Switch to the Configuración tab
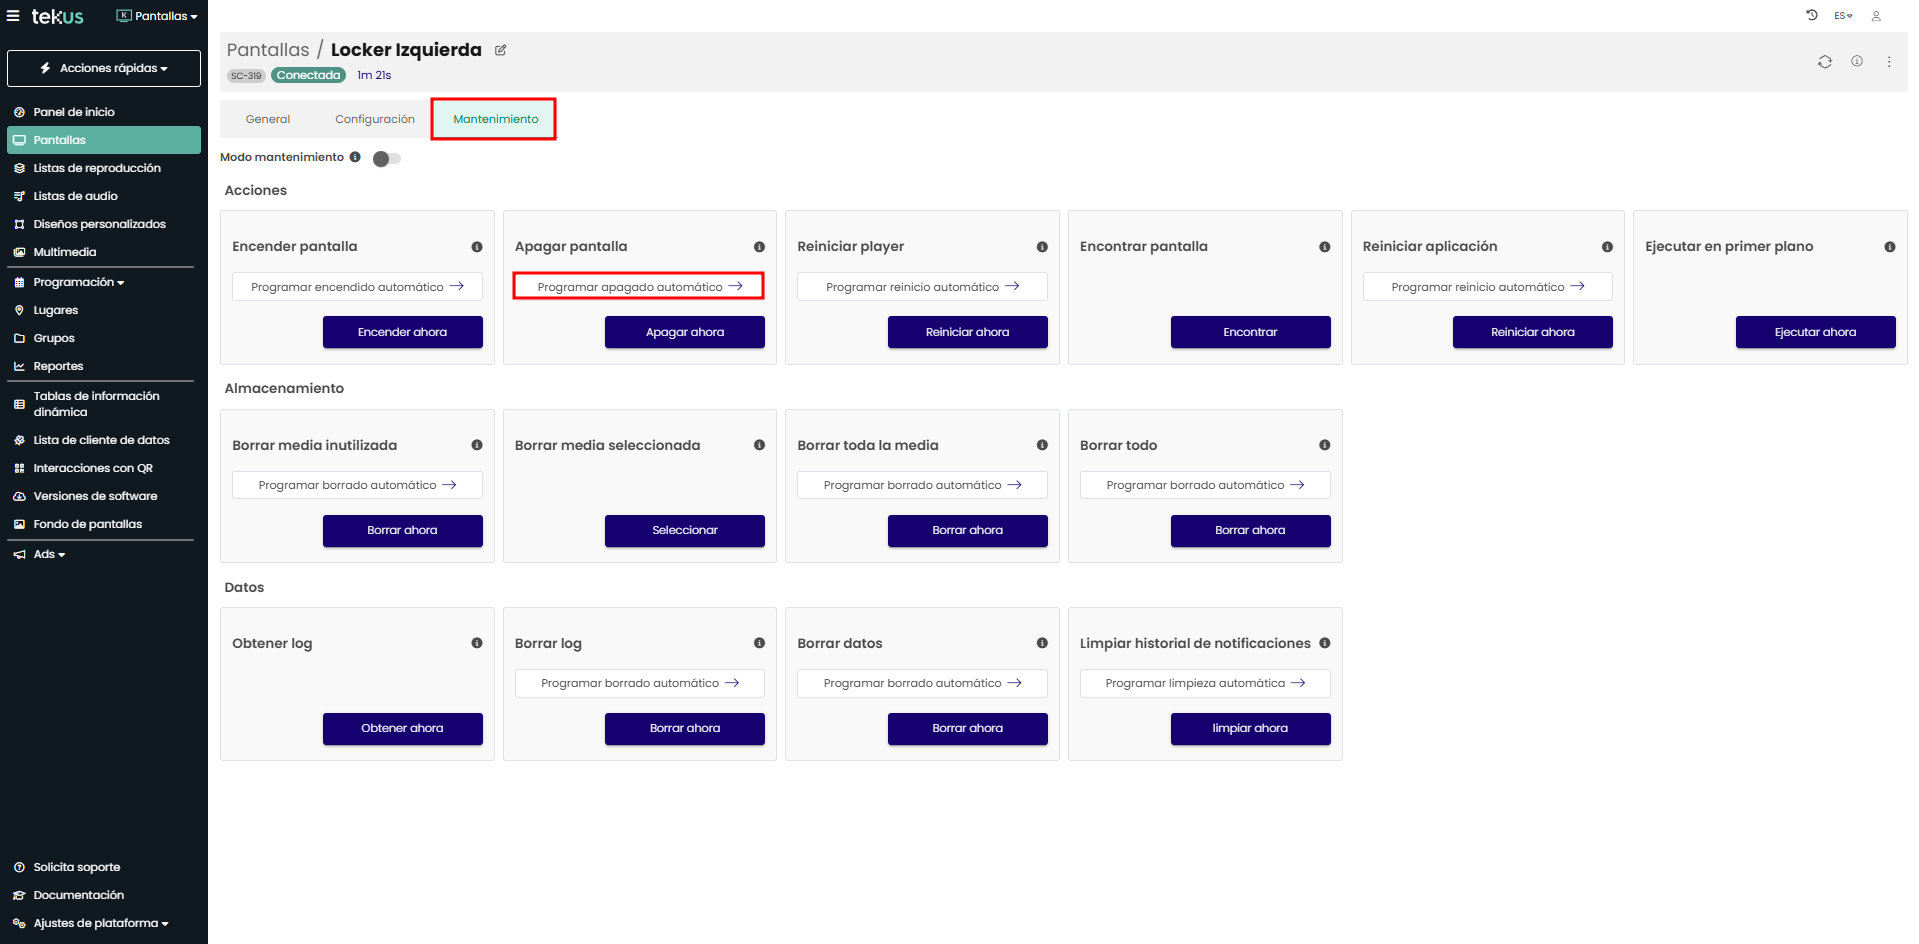The image size is (1919, 944). point(374,119)
